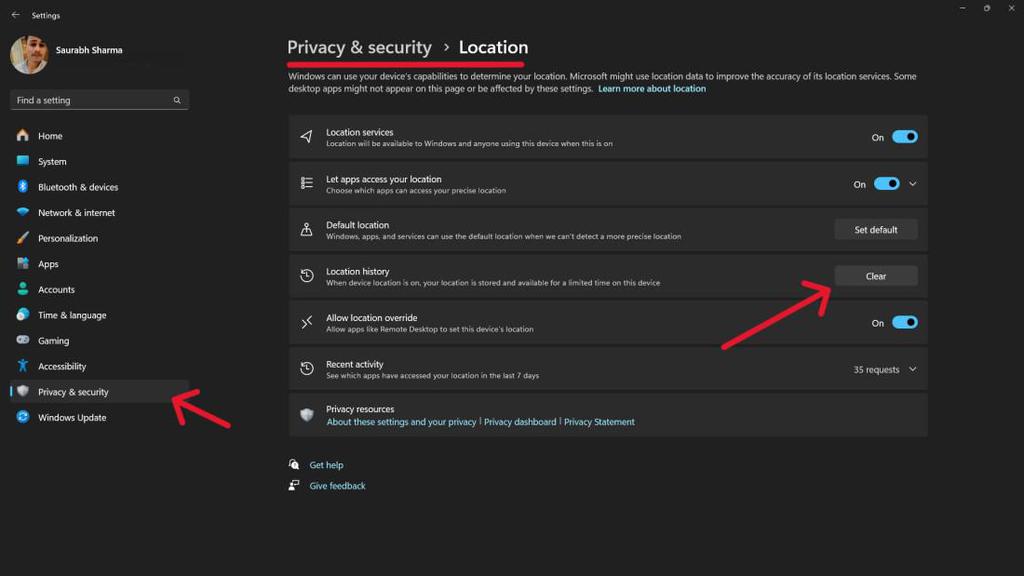This screenshot has width=1024, height=576.
Task: Expand the app location access list chevron
Action: pos(913,184)
